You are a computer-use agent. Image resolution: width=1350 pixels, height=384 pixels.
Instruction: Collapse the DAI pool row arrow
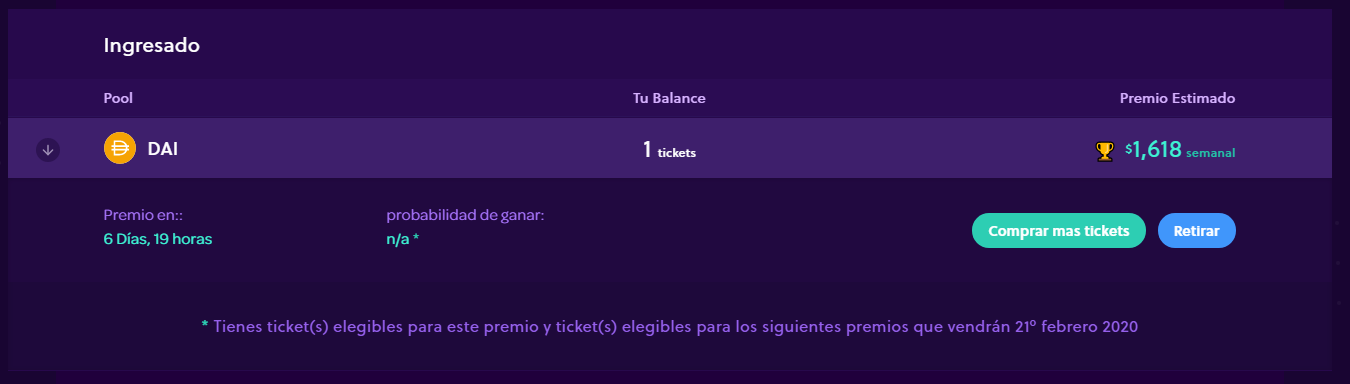click(x=48, y=150)
